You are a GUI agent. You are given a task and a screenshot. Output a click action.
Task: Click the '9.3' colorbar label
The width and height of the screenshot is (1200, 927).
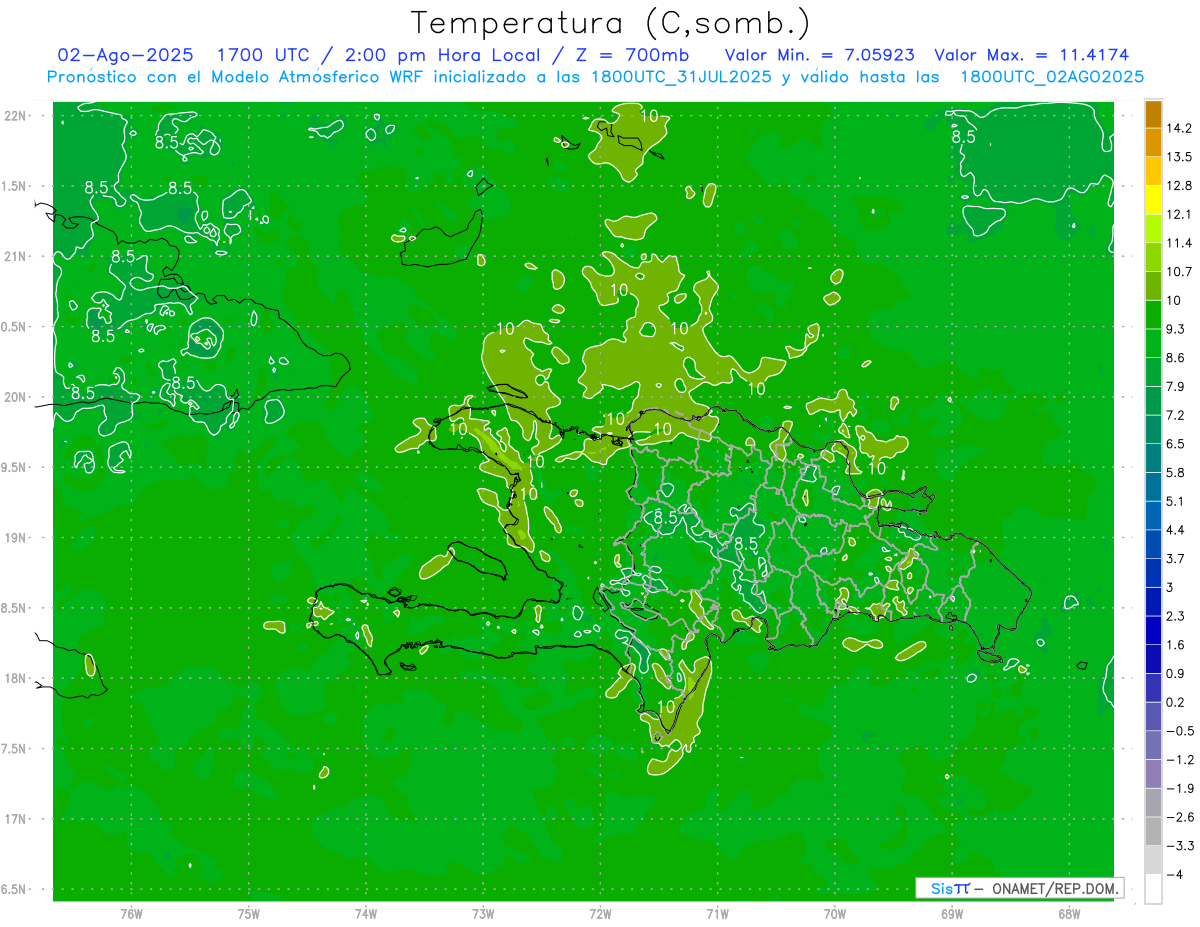point(1177,329)
